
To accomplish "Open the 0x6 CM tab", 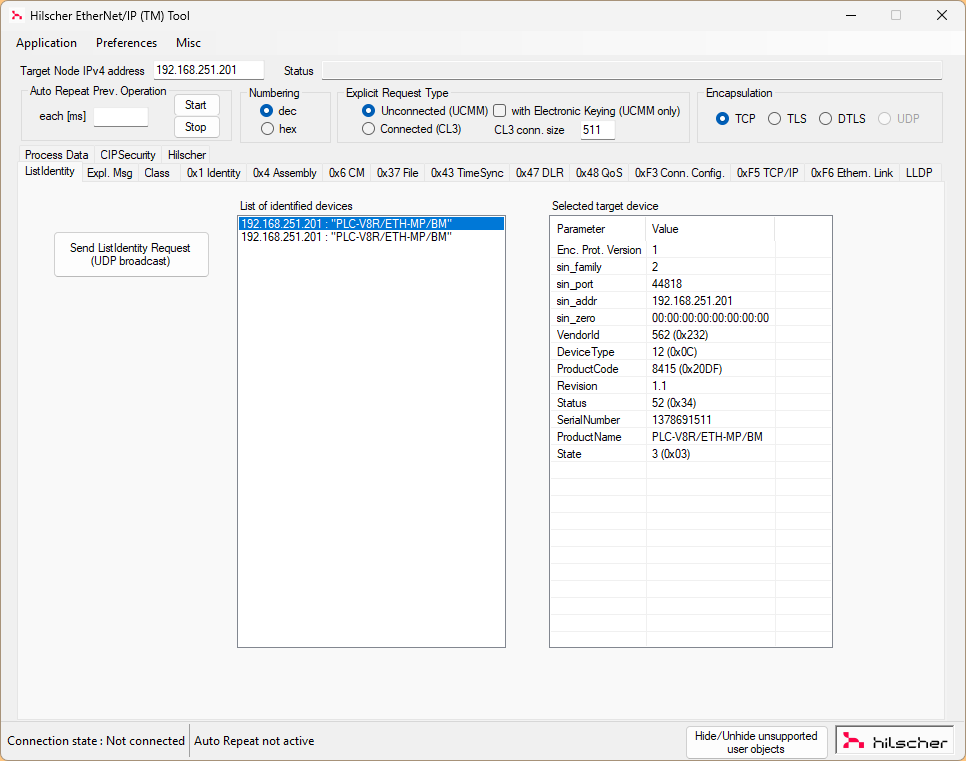I will [x=346, y=173].
